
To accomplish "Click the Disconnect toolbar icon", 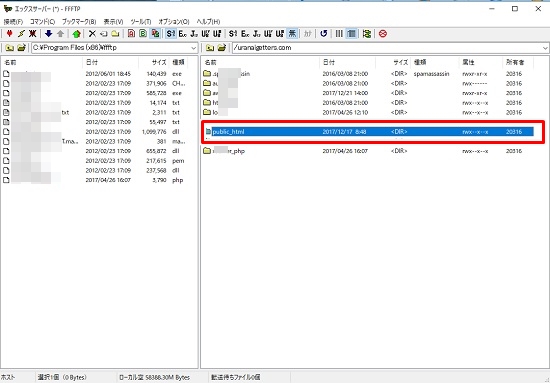I will [x=32, y=34].
